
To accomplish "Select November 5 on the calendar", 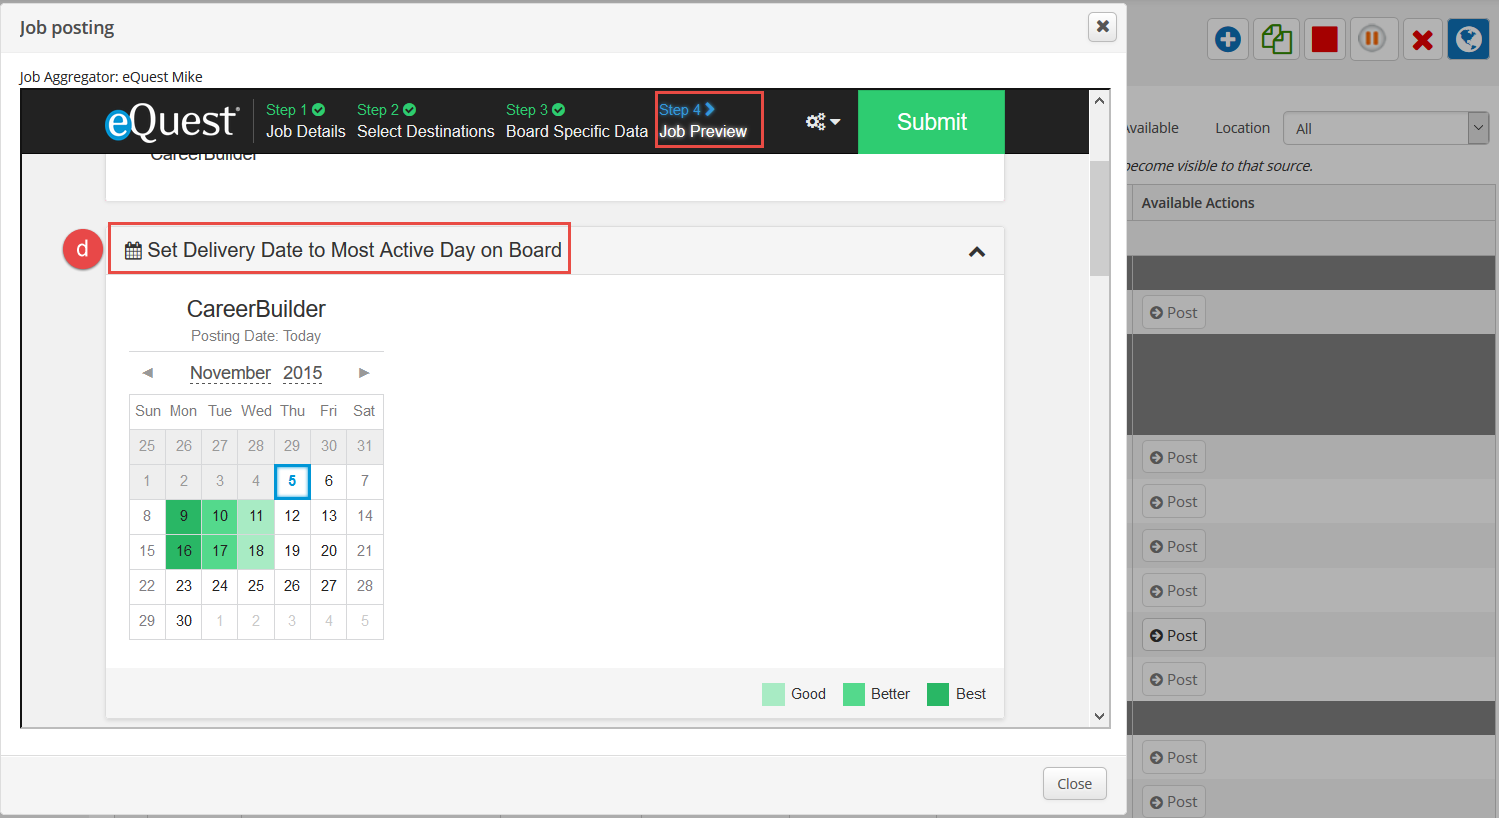I will [x=292, y=481].
